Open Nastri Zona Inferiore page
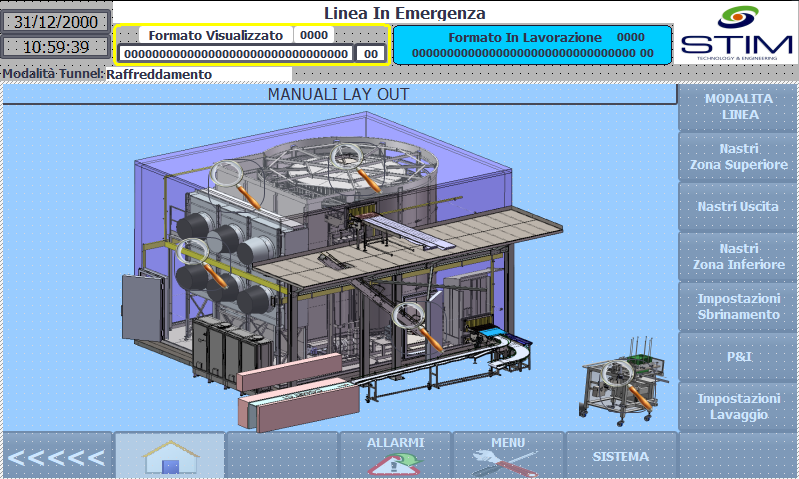The image size is (799, 479). coord(738,256)
